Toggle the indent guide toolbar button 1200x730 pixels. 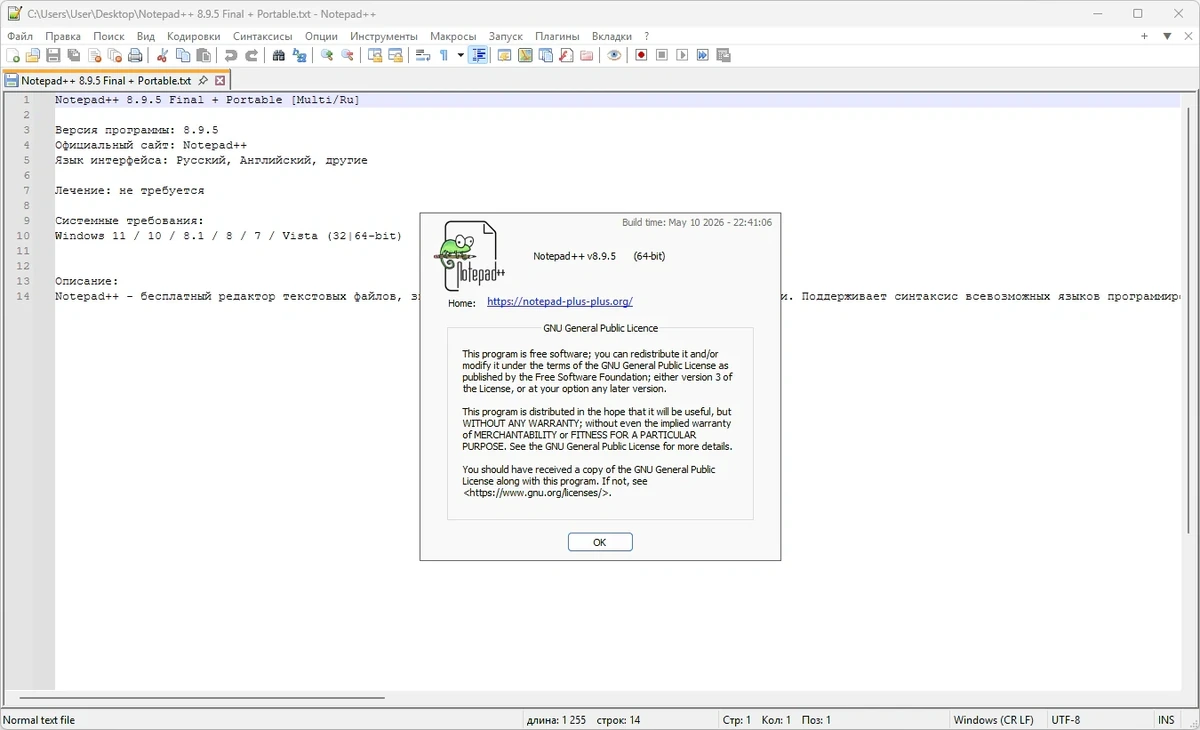[478, 55]
